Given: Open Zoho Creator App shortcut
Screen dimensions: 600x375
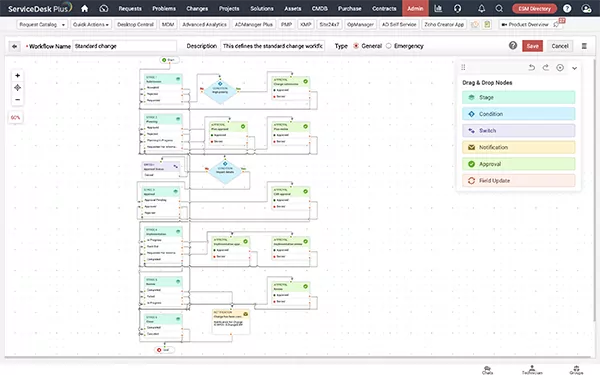Looking at the screenshot, I should pyautogui.click(x=444, y=24).
